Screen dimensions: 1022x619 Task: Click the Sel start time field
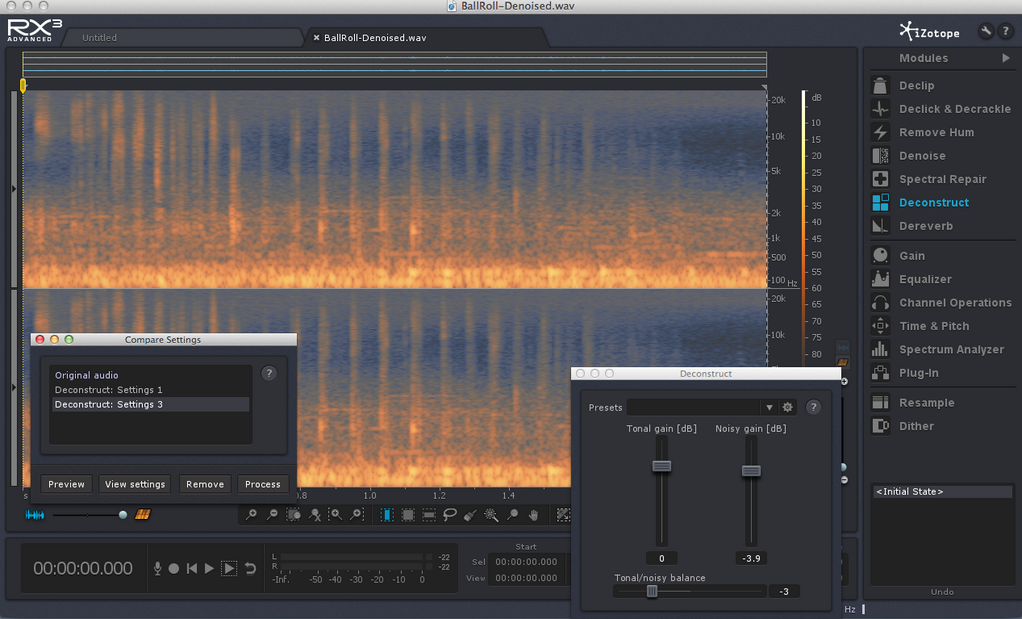pyautogui.click(x=527, y=562)
